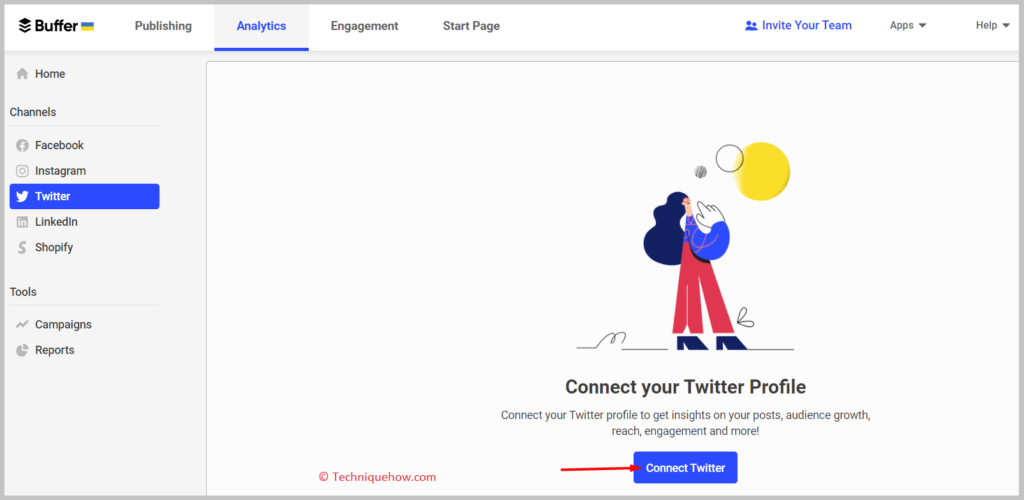The width and height of the screenshot is (1024, 500).
Task: Click the Reports pie chart icon
Action: point(22,350)
